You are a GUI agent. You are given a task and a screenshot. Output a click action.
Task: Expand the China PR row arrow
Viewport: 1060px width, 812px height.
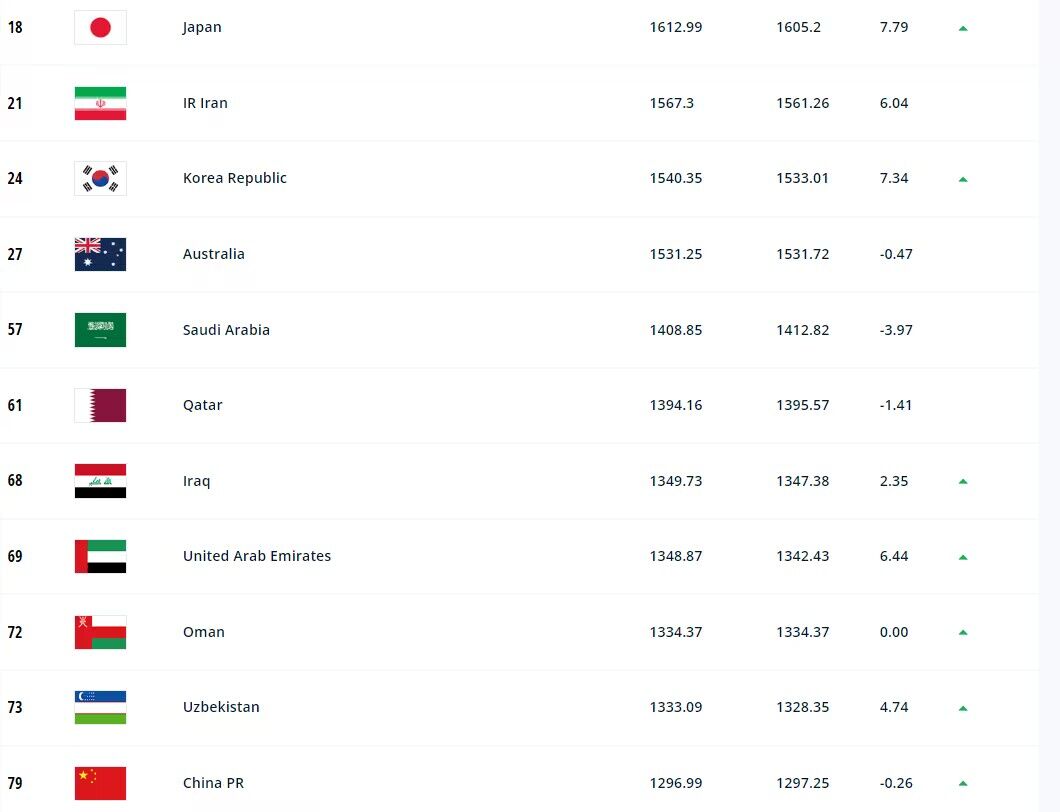963,783
